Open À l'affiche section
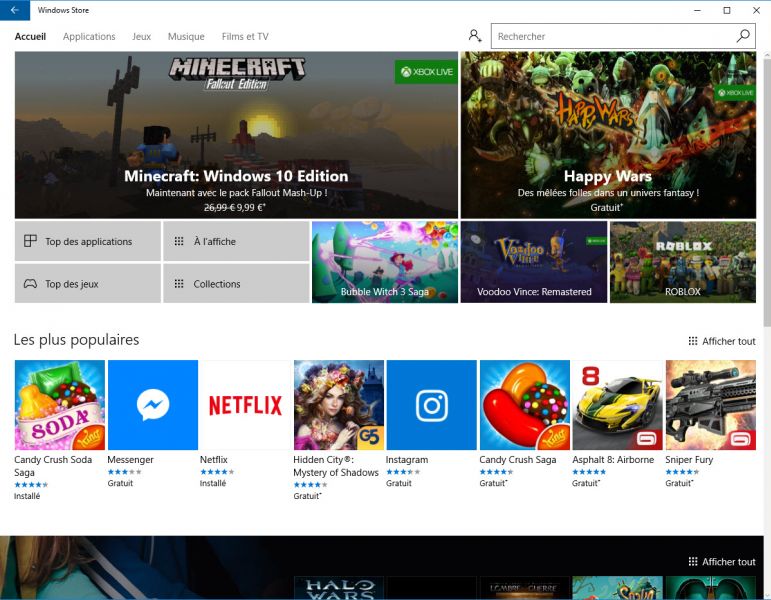Screen dimensions: 771x600 tap(237, 241)
